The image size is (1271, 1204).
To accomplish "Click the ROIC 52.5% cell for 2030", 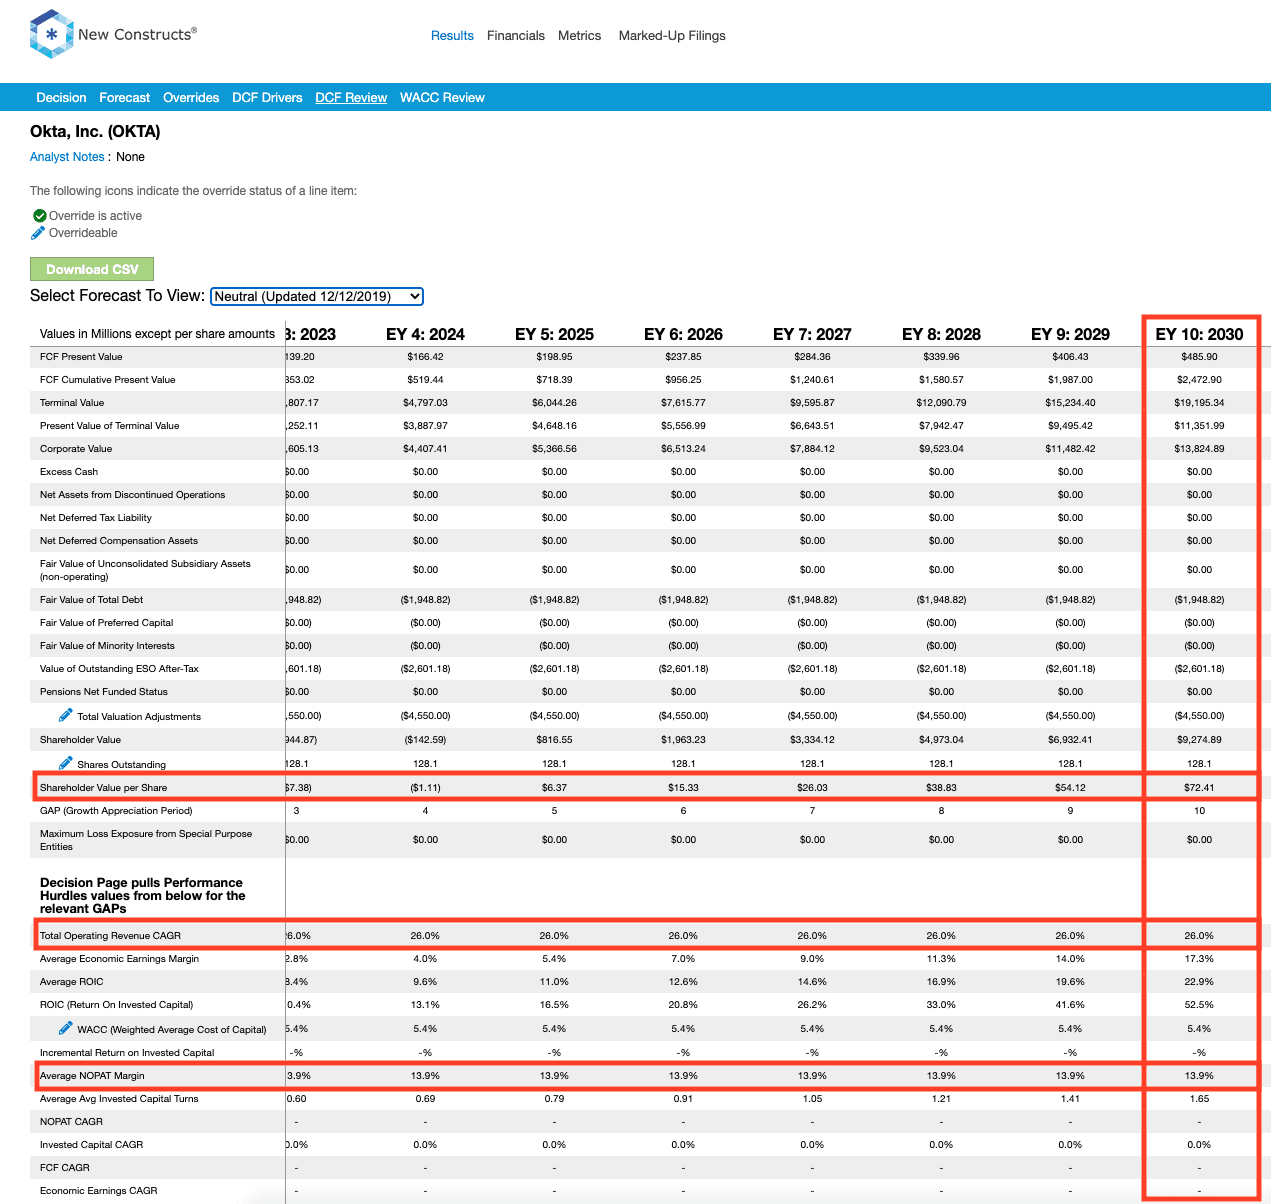I will click(x=1199, y=1005).
